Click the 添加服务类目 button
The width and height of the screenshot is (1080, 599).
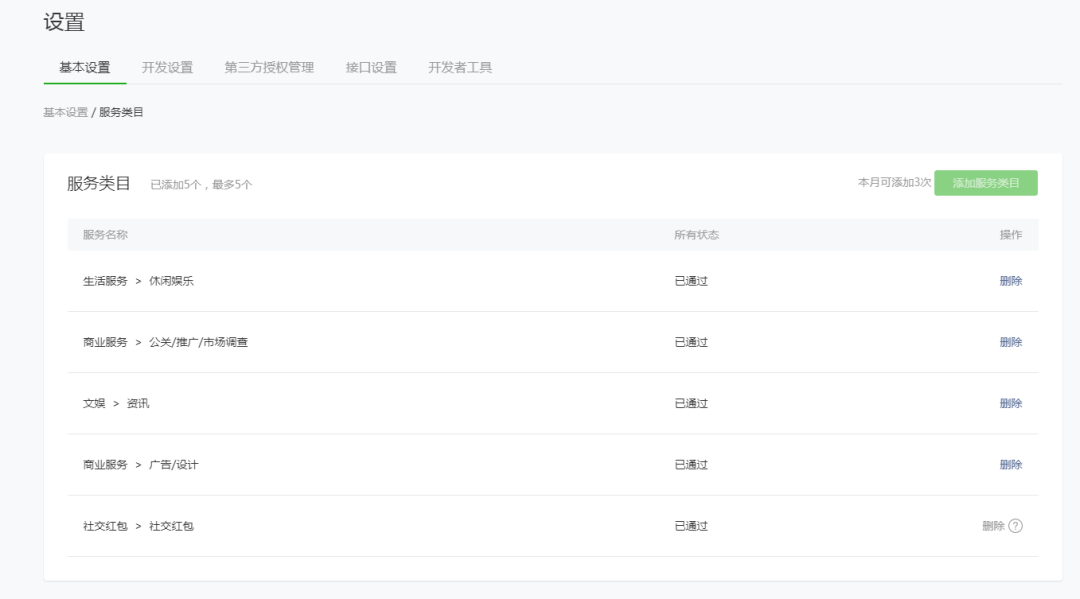click(986, 183)
